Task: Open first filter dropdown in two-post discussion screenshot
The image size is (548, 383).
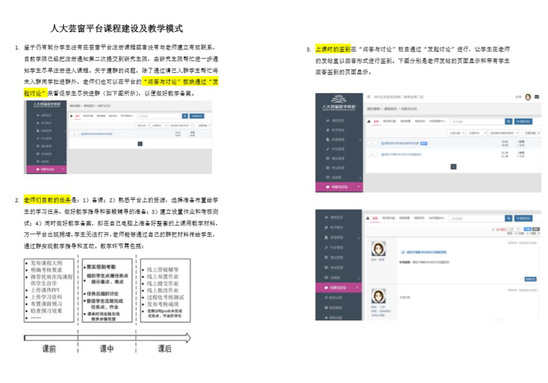Action: [456, 133]
